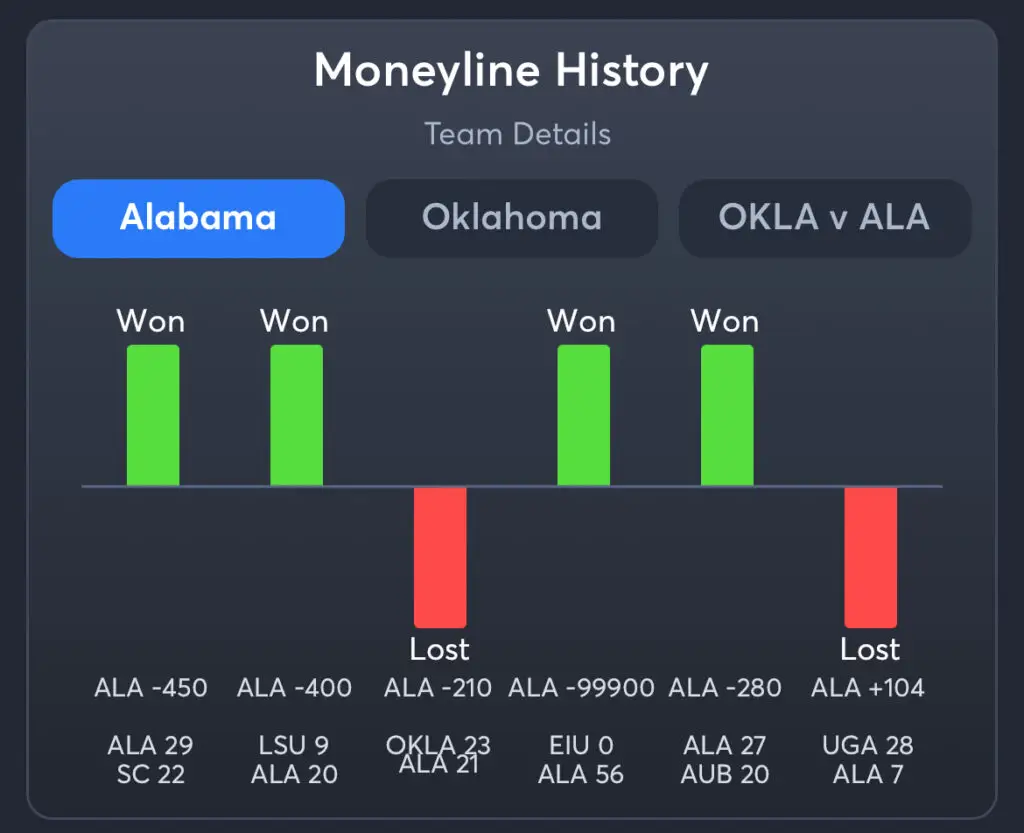Open the OKLA v ALA comparison tab

[825, 218]
